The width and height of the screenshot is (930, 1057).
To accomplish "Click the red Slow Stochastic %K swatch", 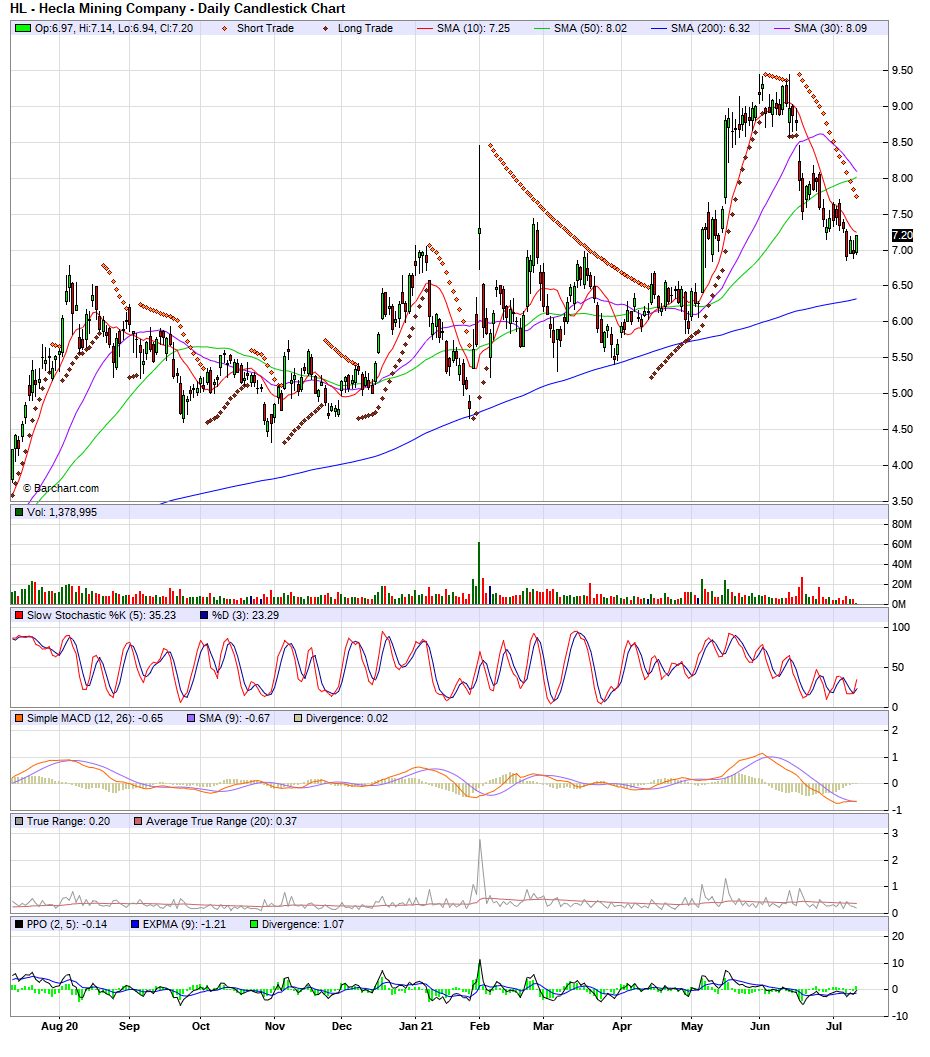I will coord(19,615).
